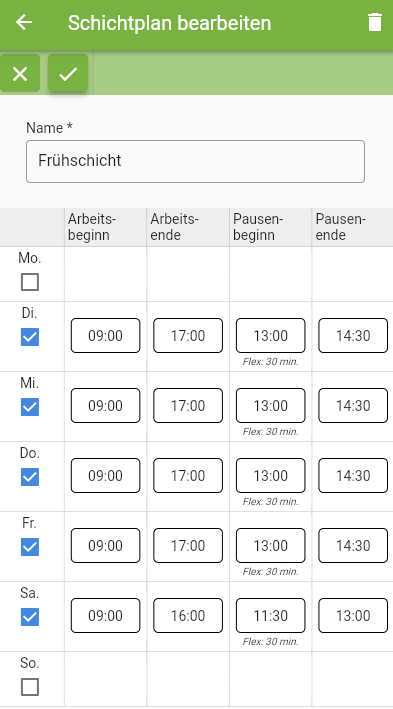Enable the So. checkbox

[x=30, y=687]
